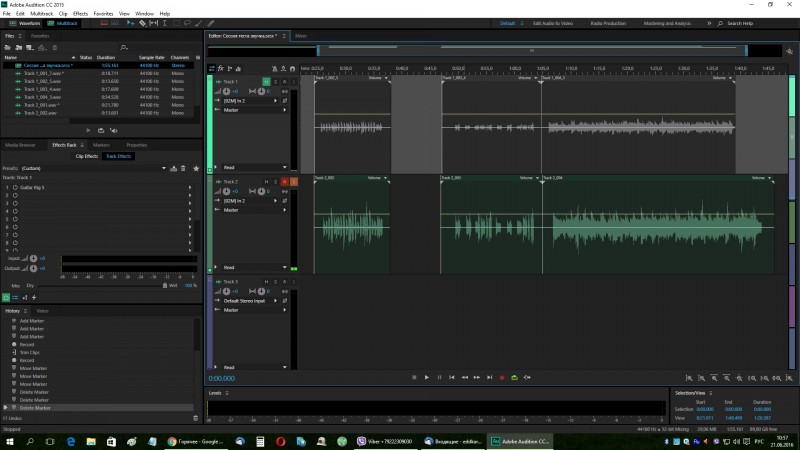Select Clip Effects button
This screenshot has height=450, width=800.
(x=87, y=156)
